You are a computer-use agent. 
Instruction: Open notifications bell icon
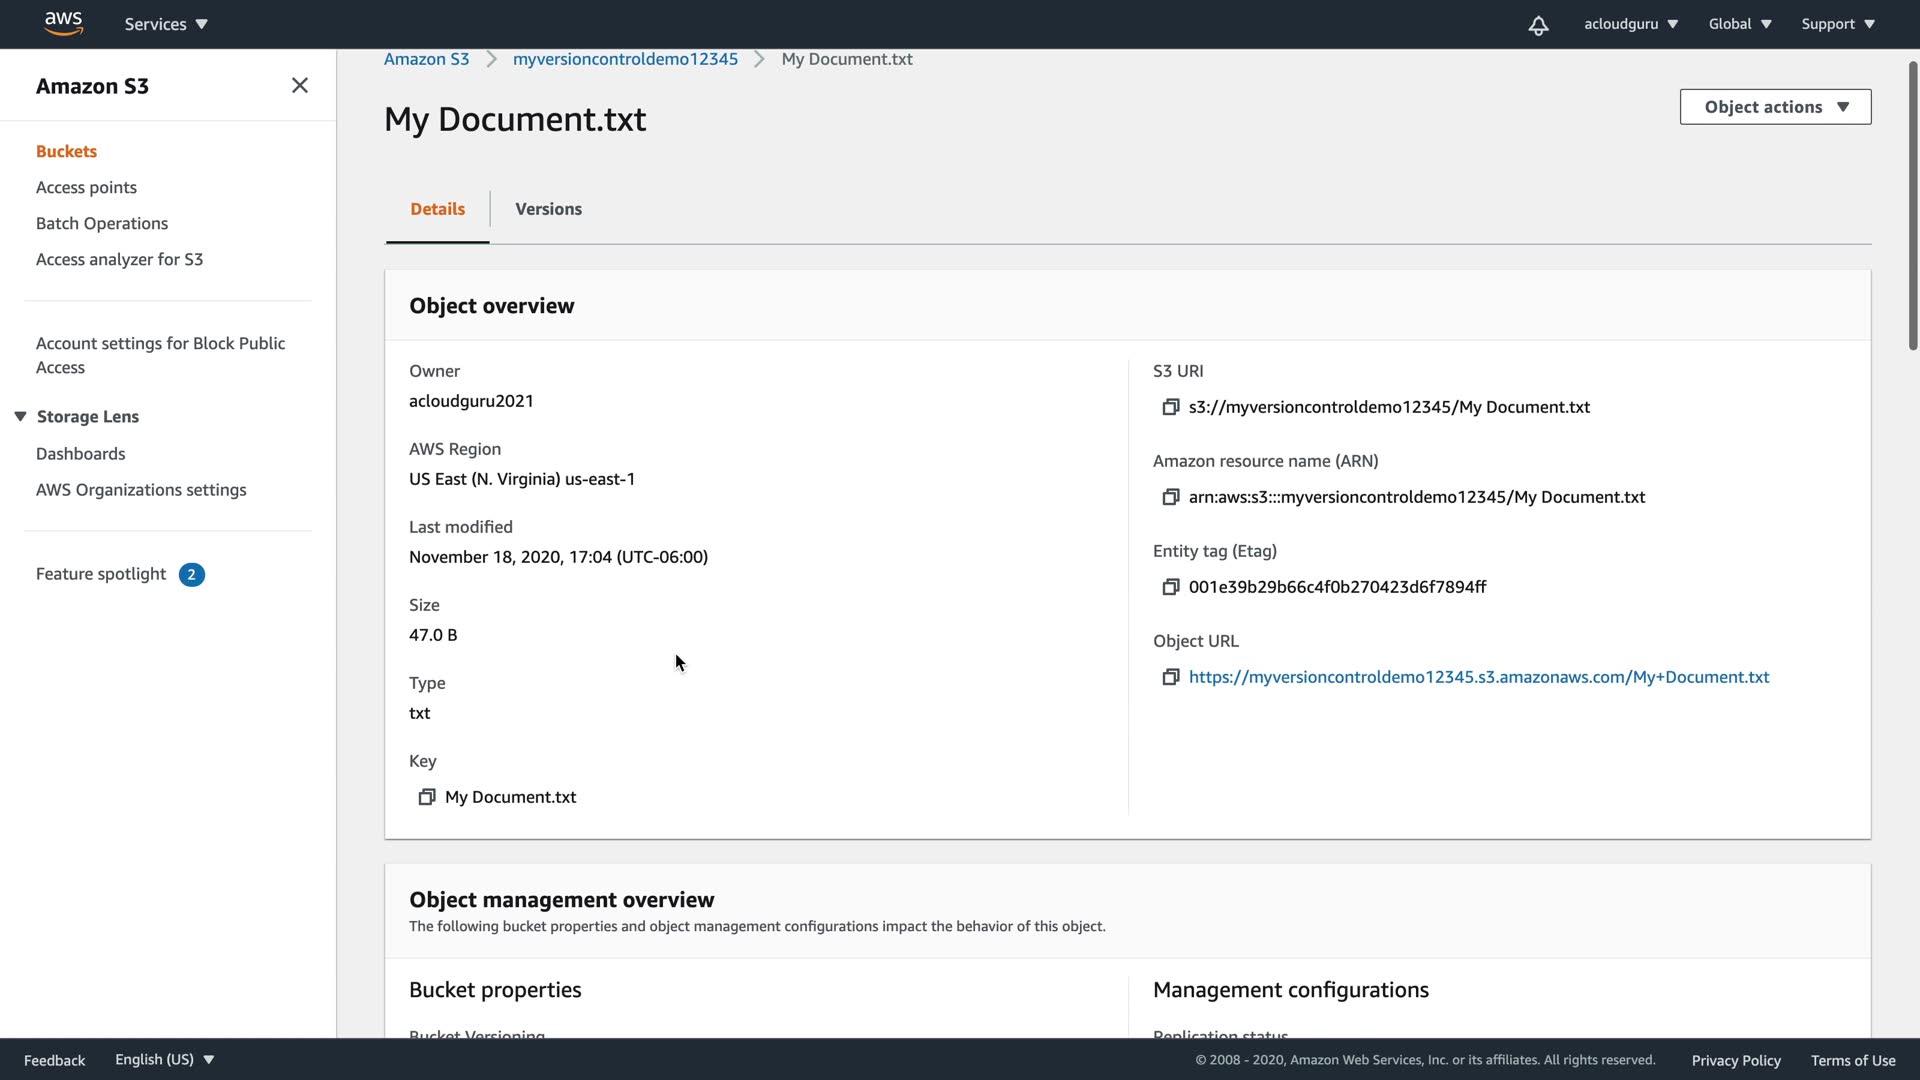tap(1538, 25)
